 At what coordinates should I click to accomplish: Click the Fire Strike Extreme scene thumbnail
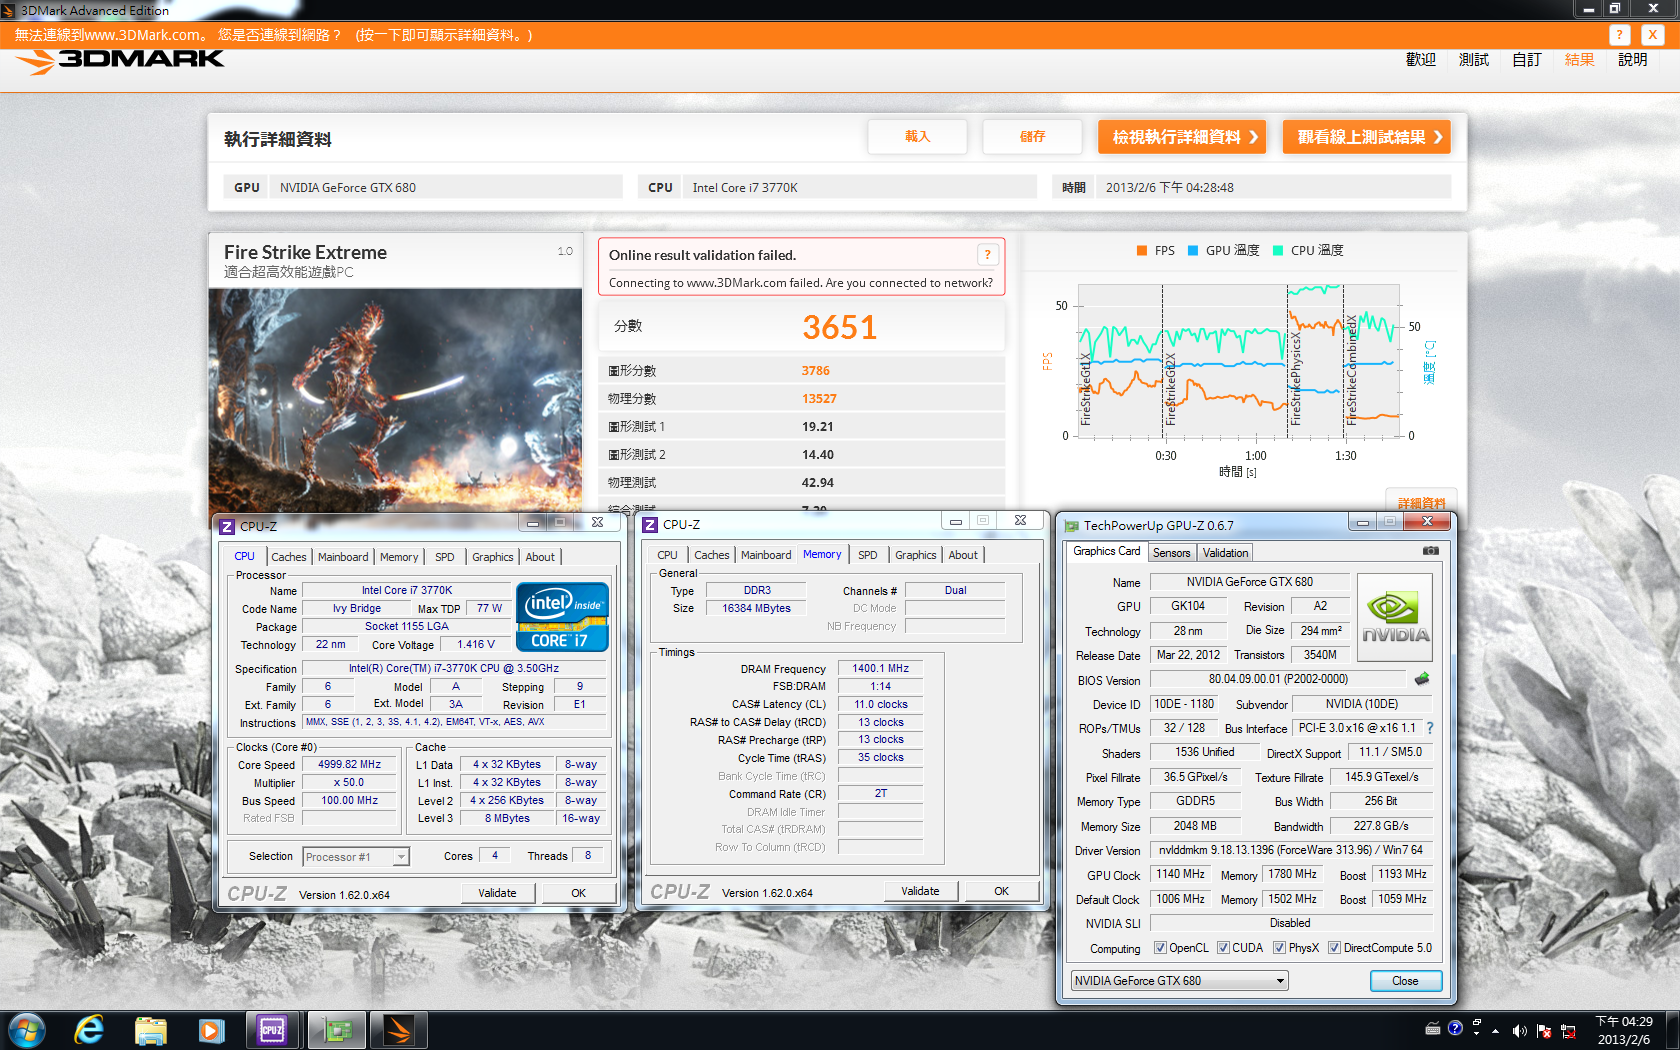(395, 400)
